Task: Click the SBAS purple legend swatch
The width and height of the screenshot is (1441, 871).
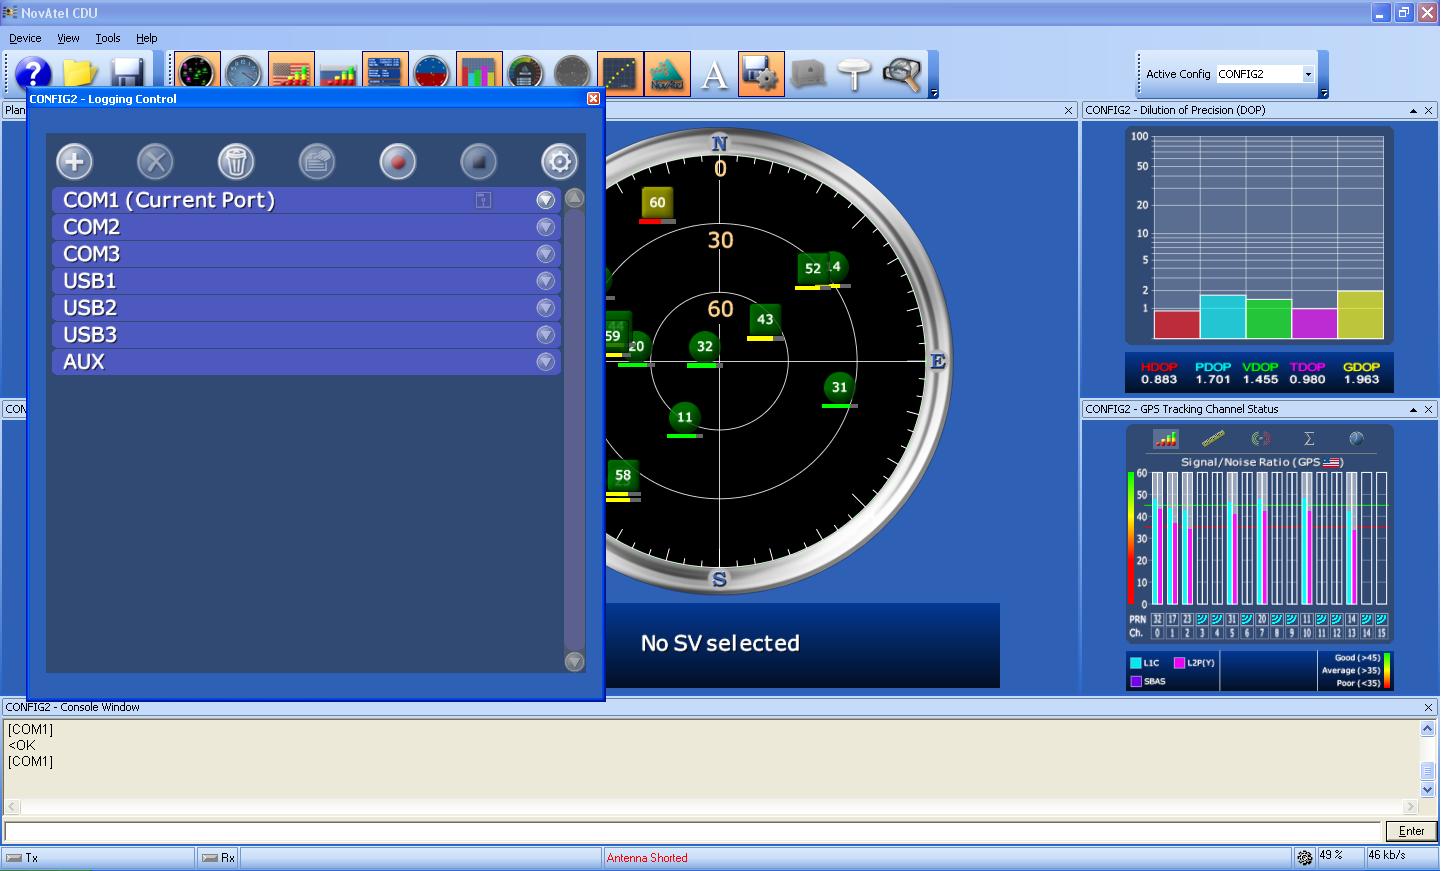Action: tap(1136, 682)
